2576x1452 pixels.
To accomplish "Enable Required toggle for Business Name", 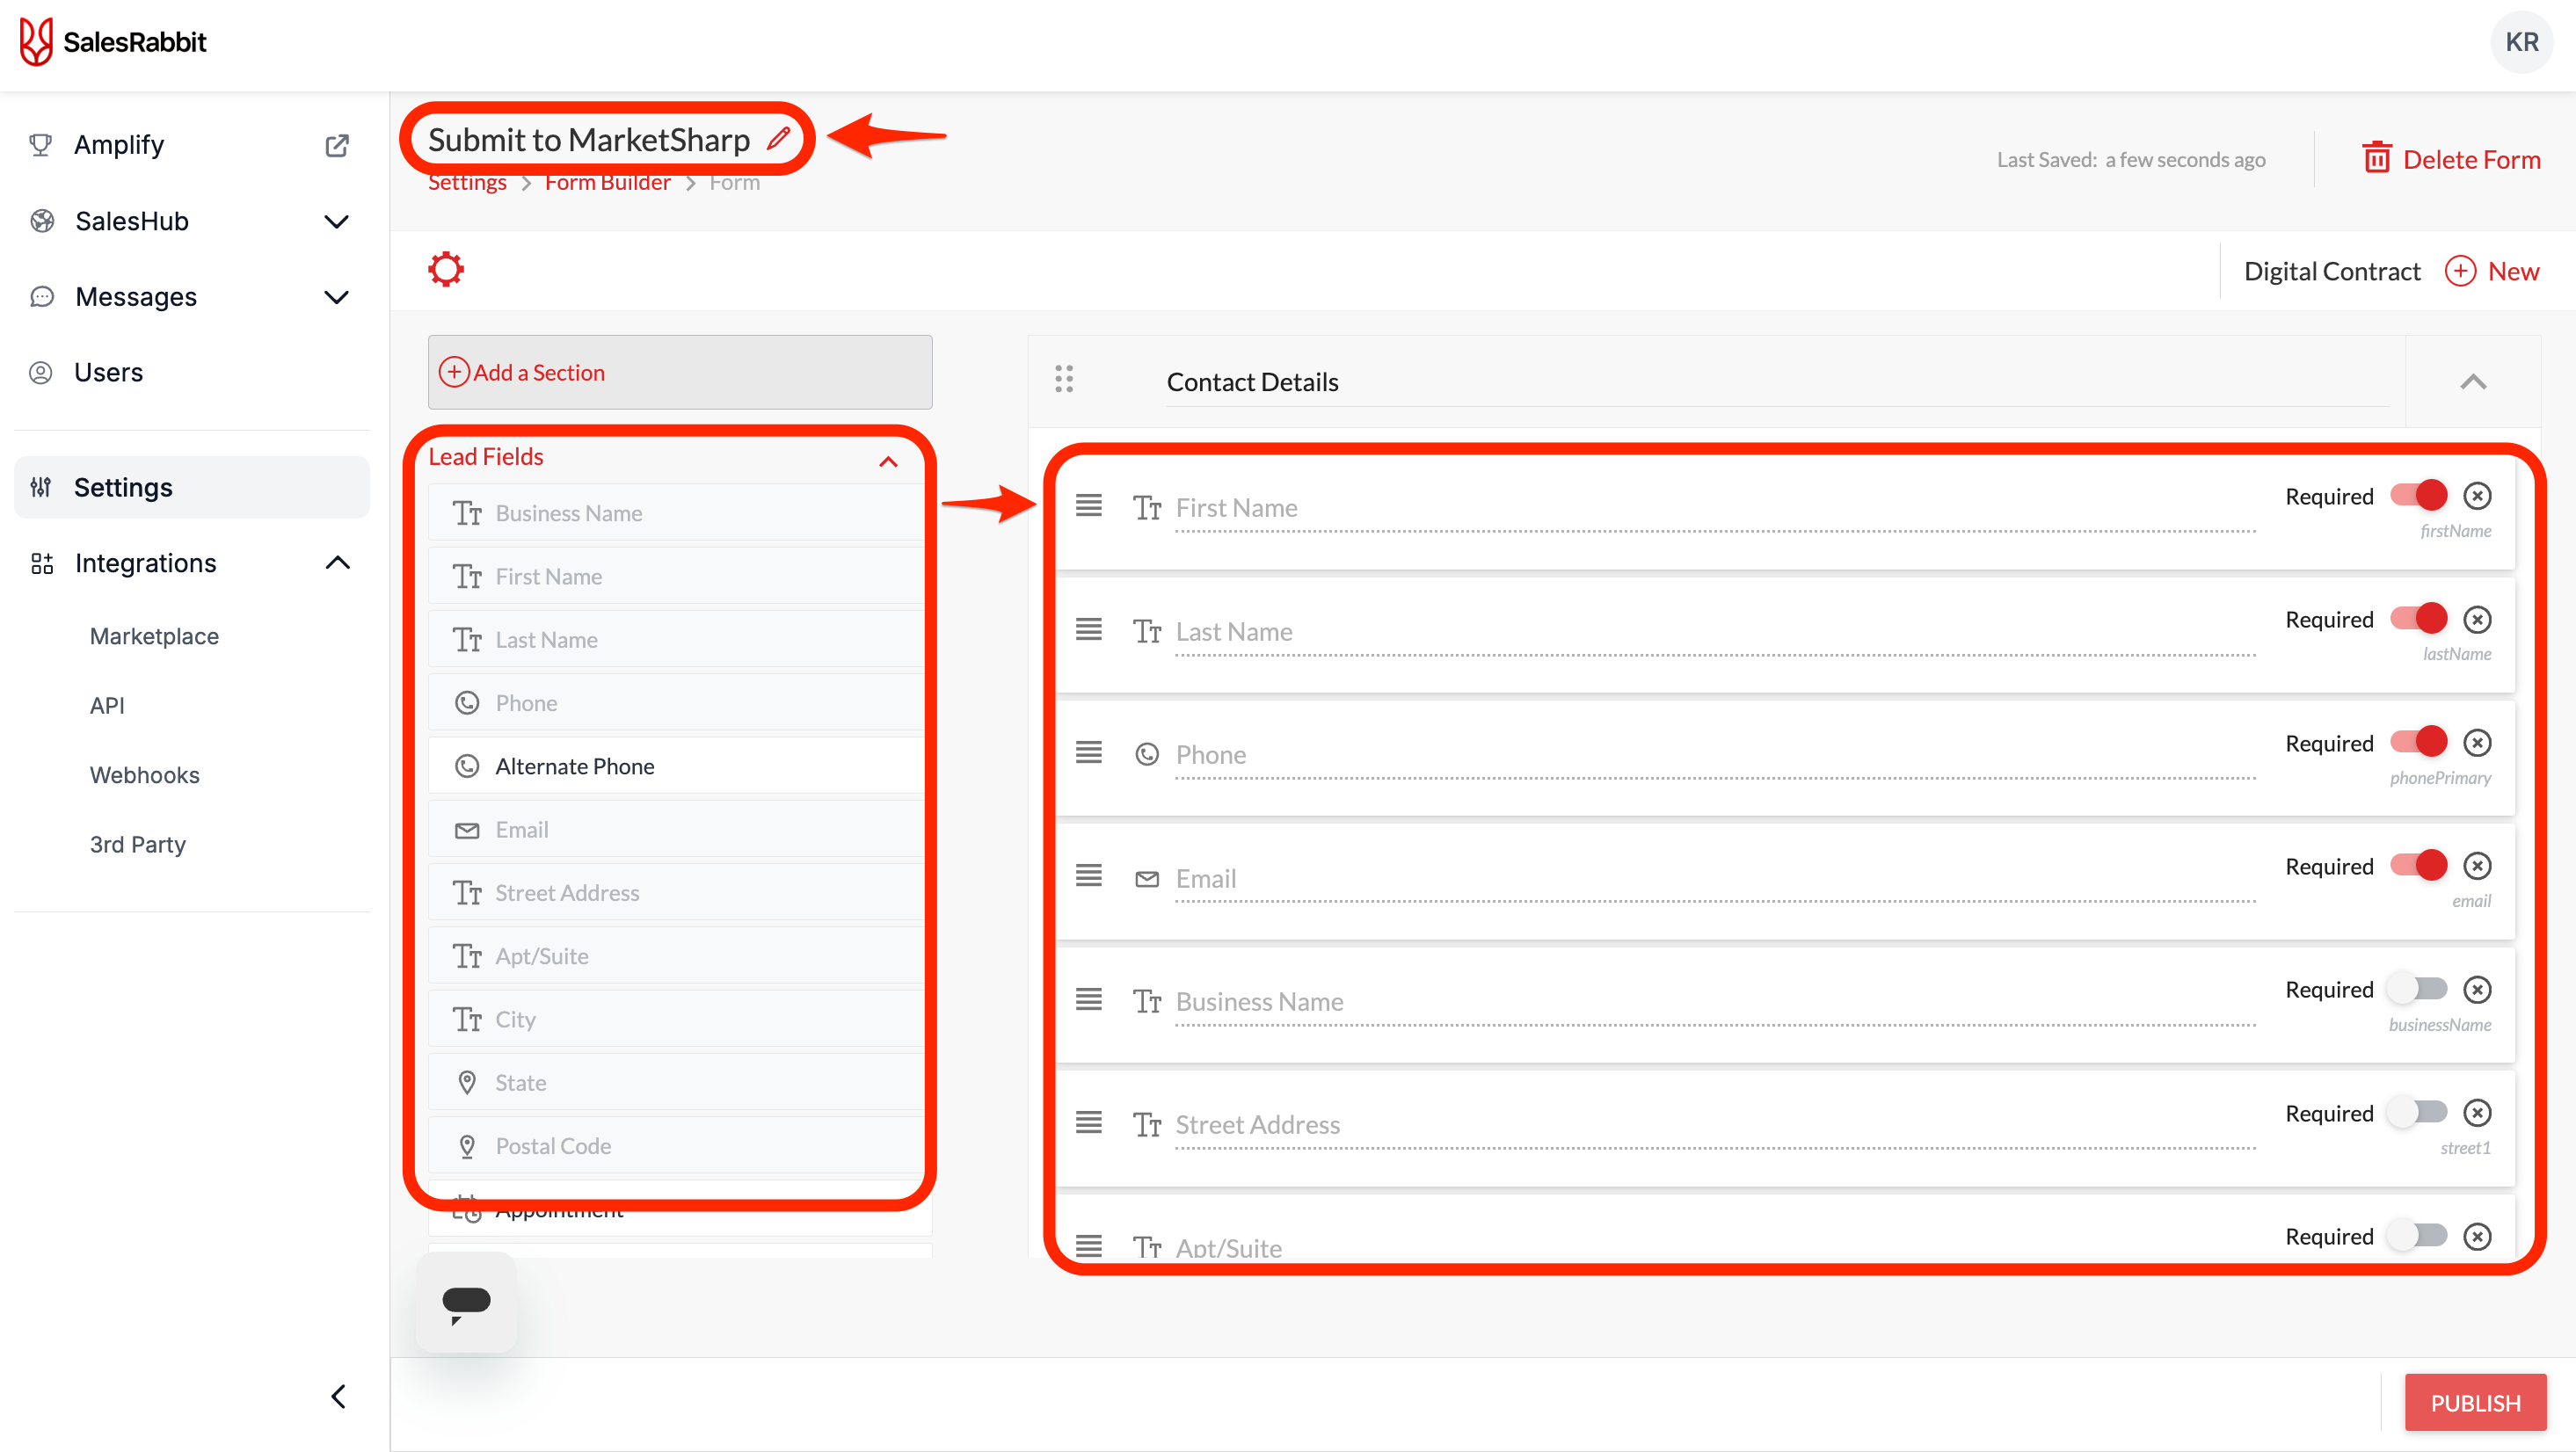I will click(x=2419, y=989).
